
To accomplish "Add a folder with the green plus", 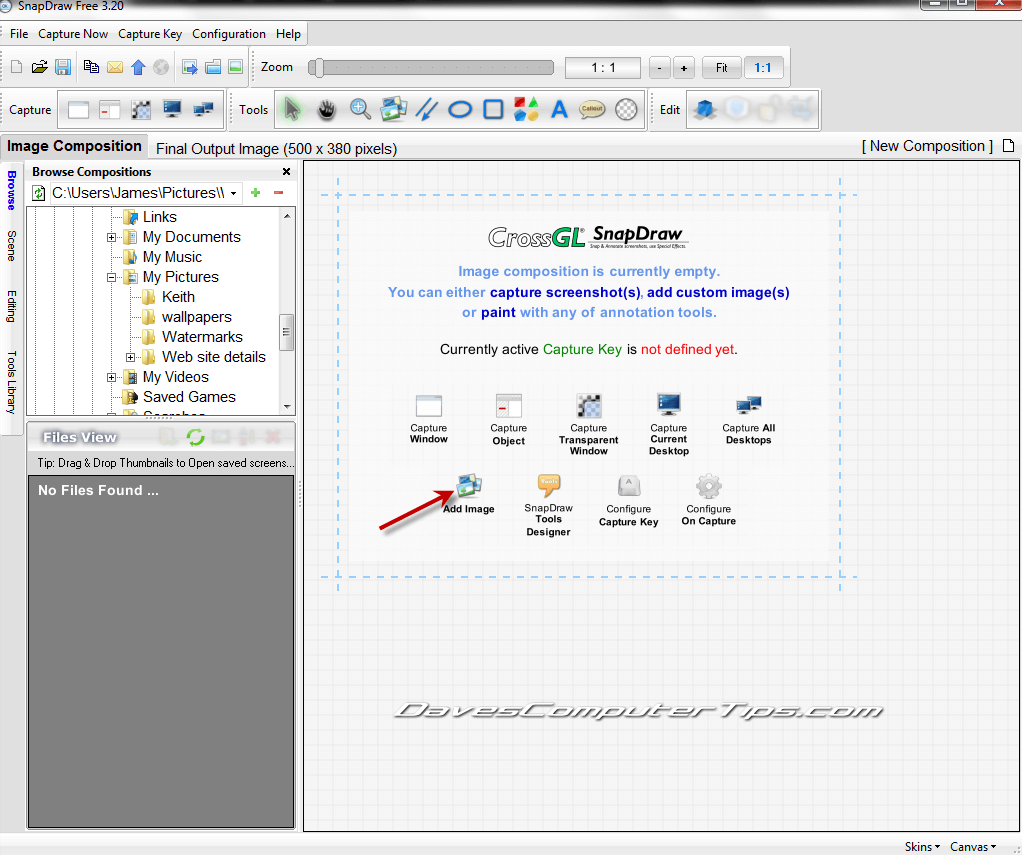I will pos(256,192).
